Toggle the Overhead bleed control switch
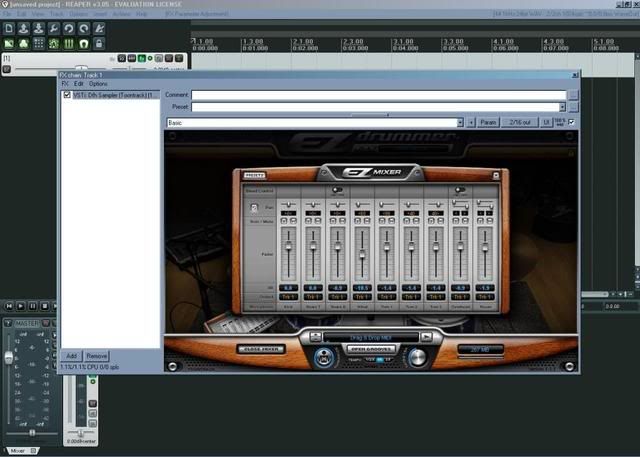Image resolution: width=640 pixels, height=457 pixels. (x=460, y=190)
